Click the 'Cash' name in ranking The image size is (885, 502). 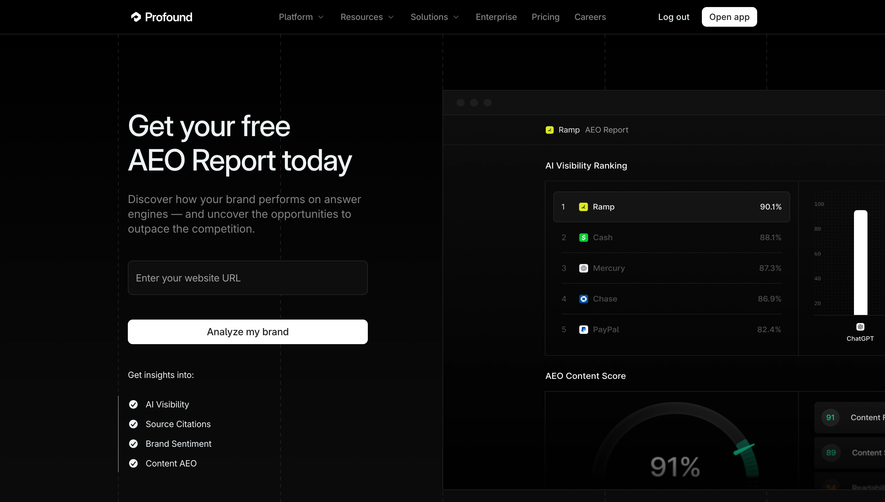(x=602, y=238)
